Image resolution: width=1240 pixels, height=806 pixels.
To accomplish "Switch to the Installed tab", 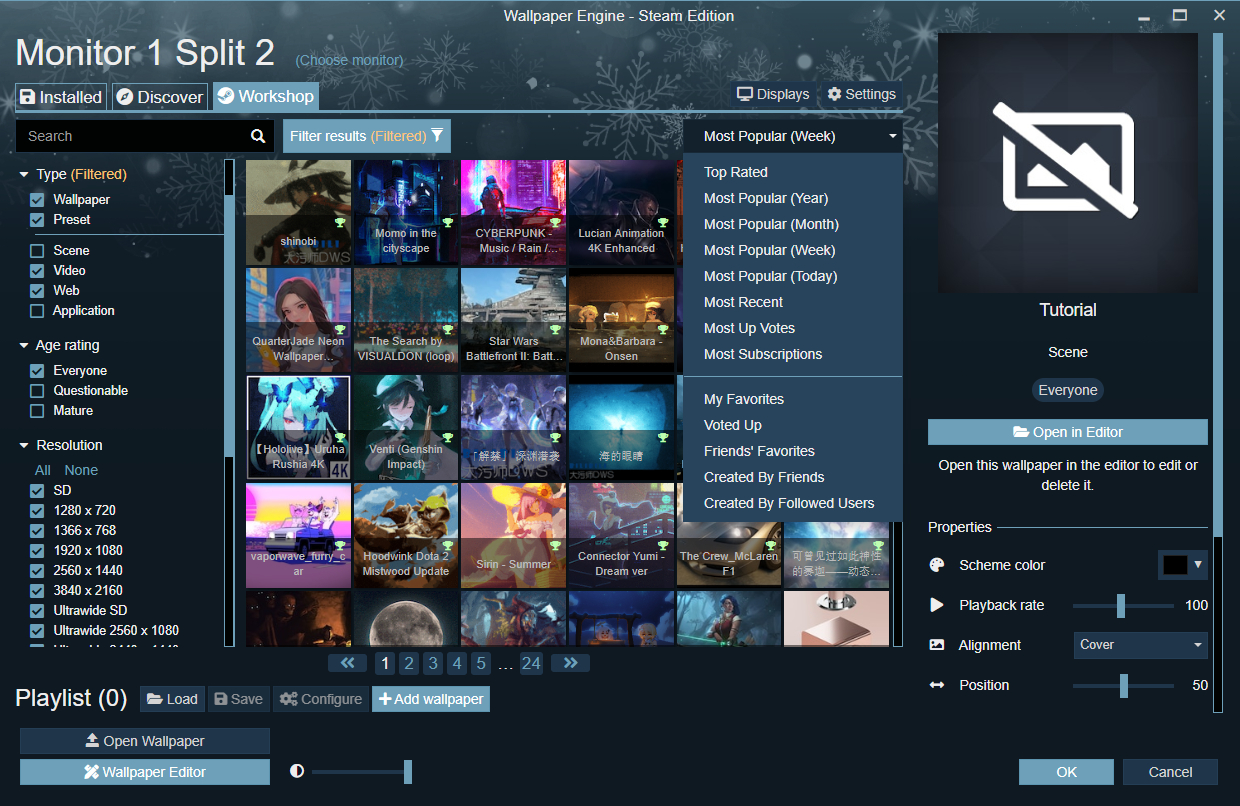I will [x=61, y=97].
